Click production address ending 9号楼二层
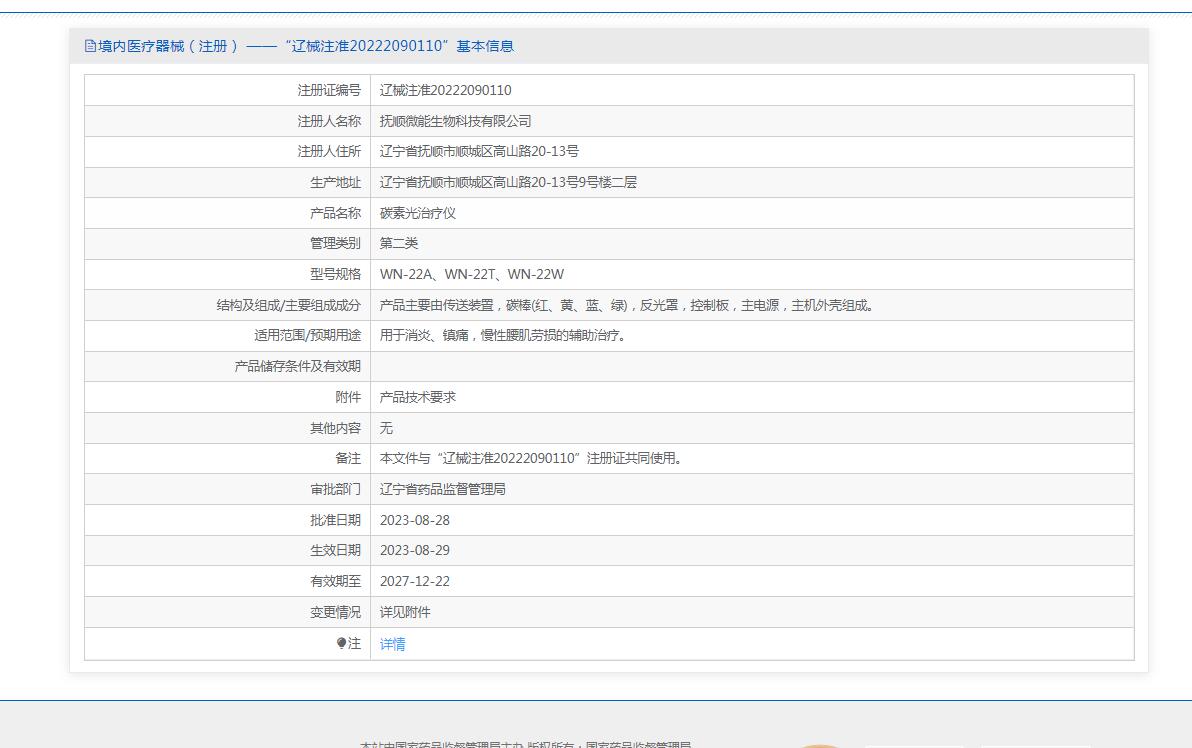 [x=508, y=182]
